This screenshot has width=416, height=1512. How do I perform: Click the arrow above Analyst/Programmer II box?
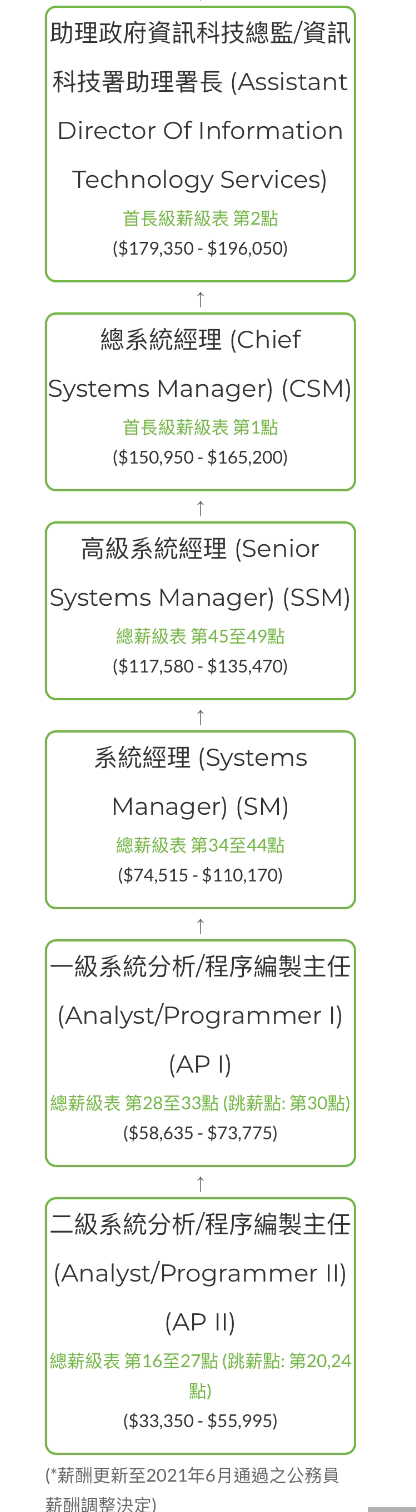coord(200,1183)
